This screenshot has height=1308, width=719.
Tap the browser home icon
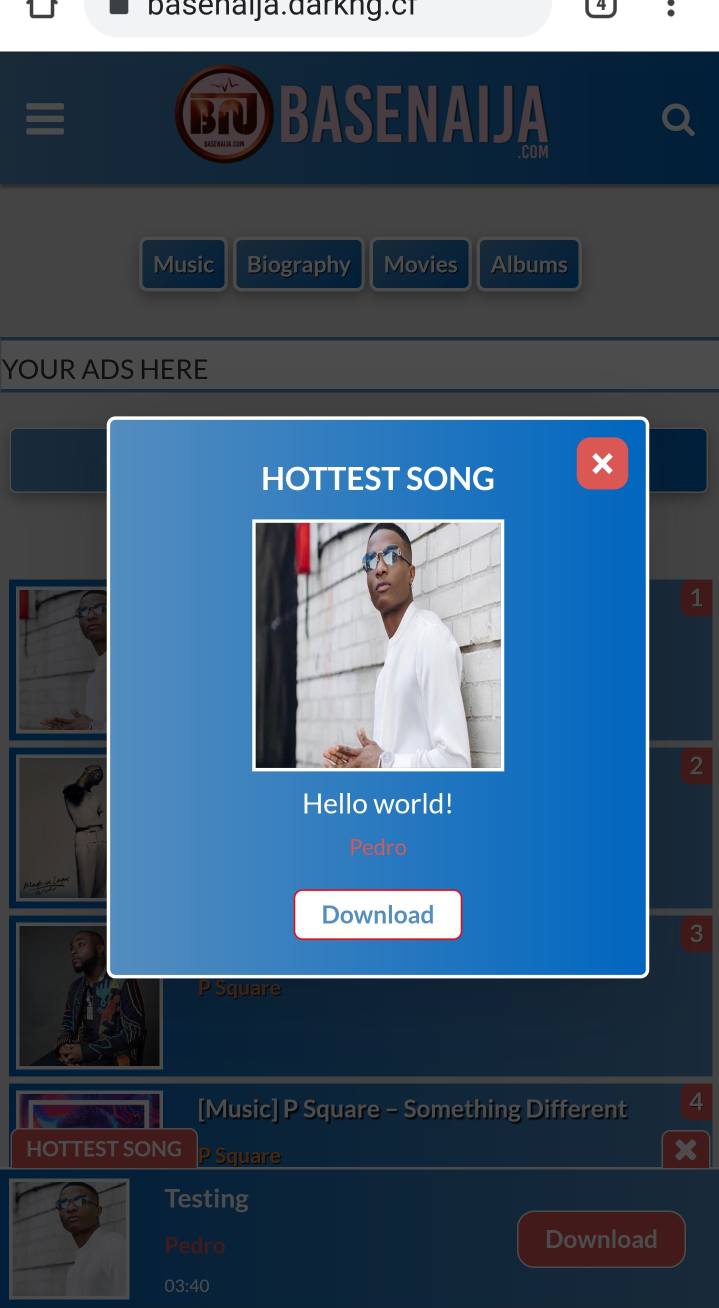(x=41, y=8)
